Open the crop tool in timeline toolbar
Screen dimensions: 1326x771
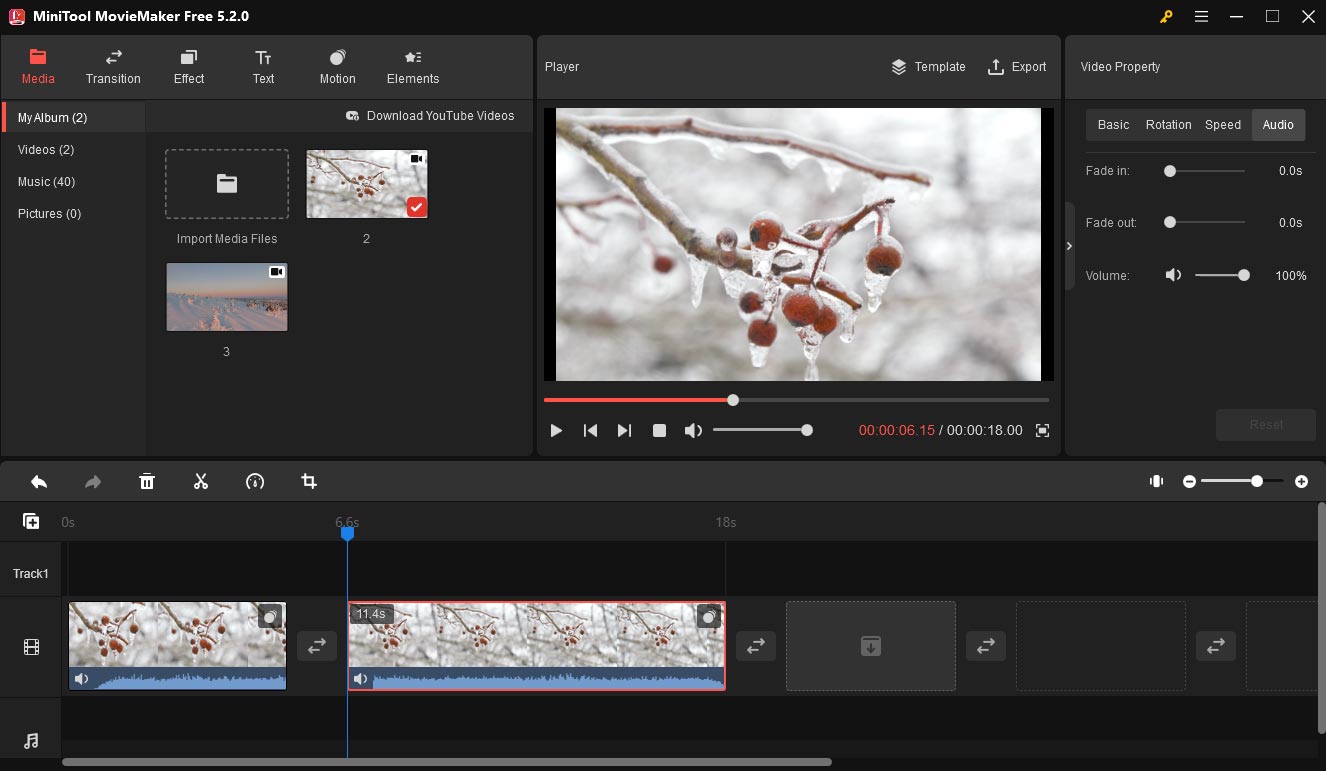tap(308, 481)
